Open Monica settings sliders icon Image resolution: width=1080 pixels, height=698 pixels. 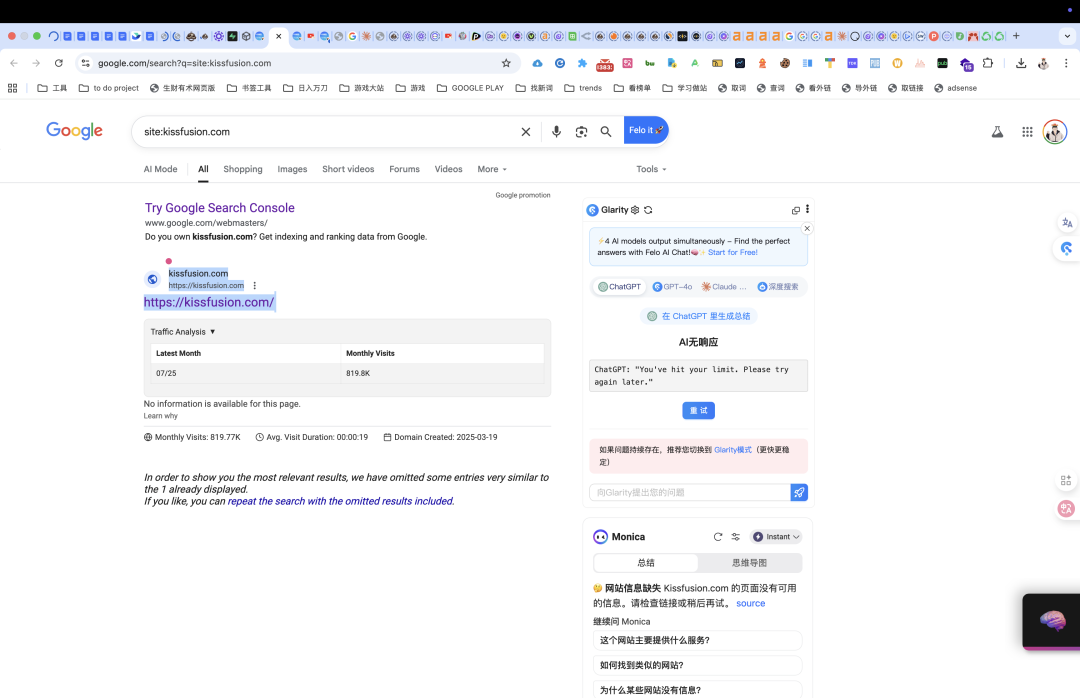[x=736, y=537]
